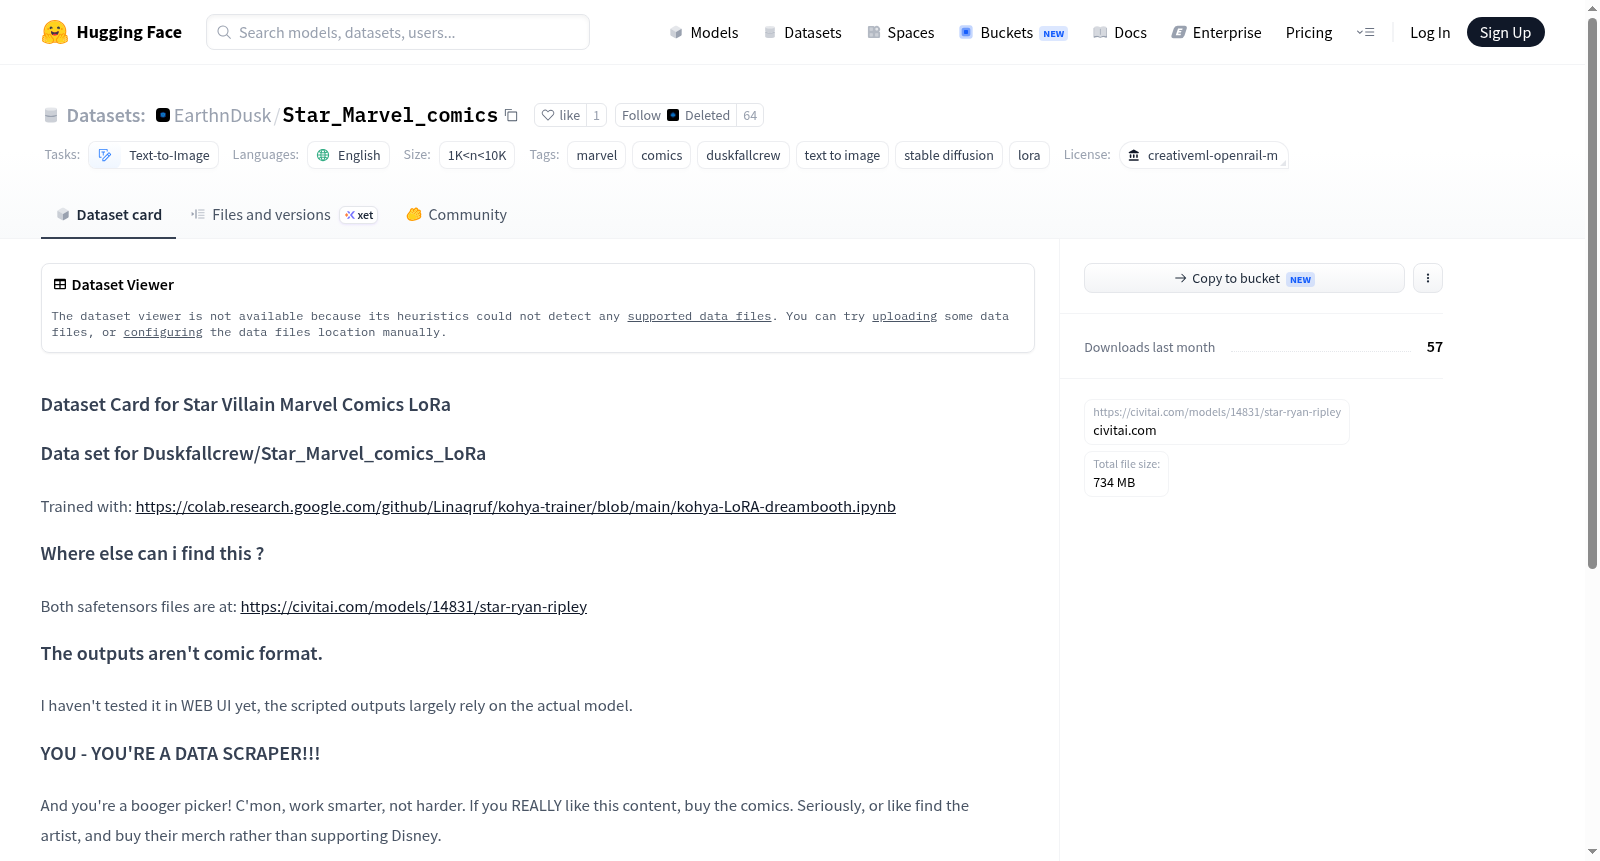Open the uploading link in Dataset Viewer
1600x861 pixels.
click(904, 316)
